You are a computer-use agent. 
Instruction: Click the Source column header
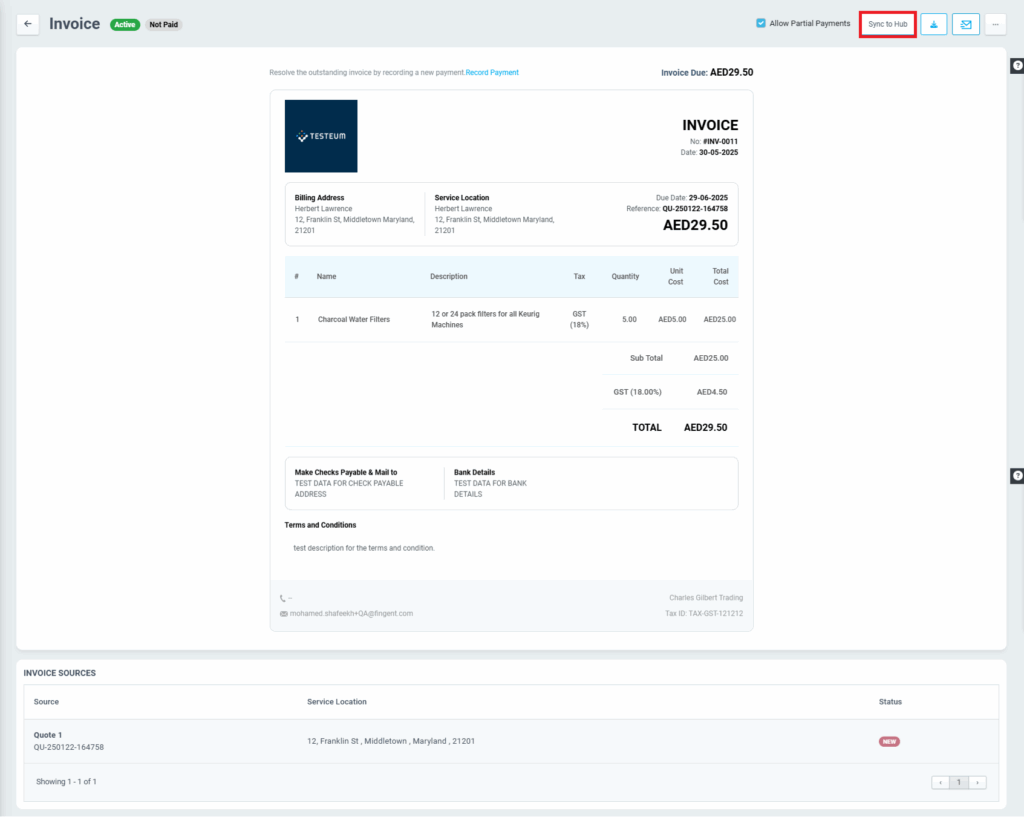(x=46, y=702)
